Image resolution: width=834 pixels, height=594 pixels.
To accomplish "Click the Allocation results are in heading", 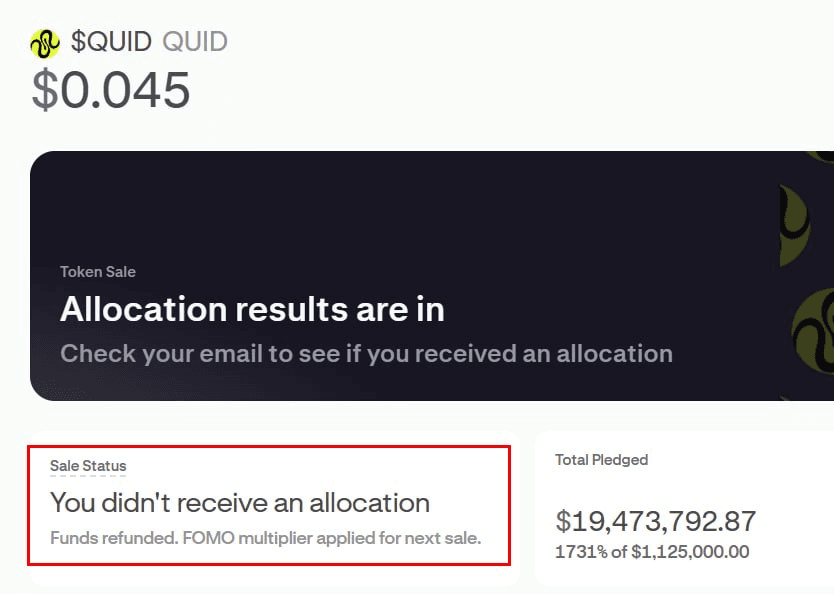I will pos(252,309).
